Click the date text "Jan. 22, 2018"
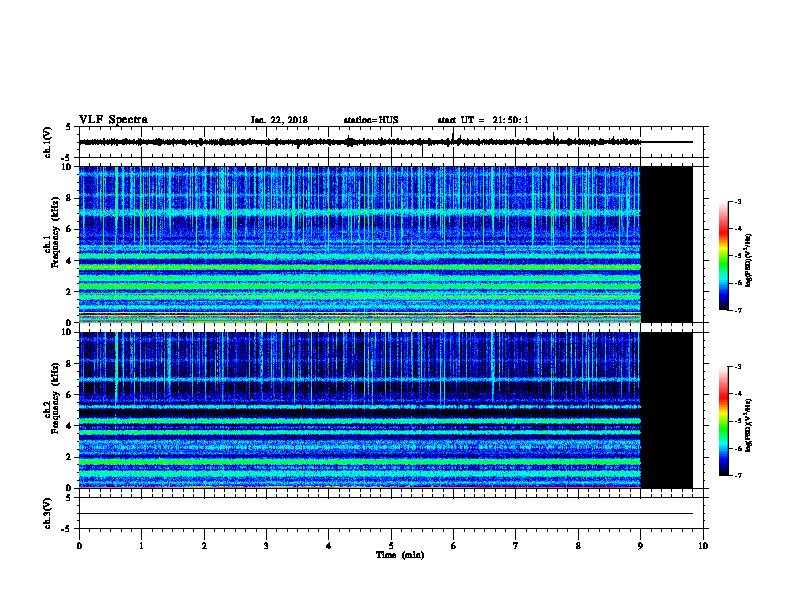Image resolution: width=792 pixels, height=612 pixels. coord(279,120)
